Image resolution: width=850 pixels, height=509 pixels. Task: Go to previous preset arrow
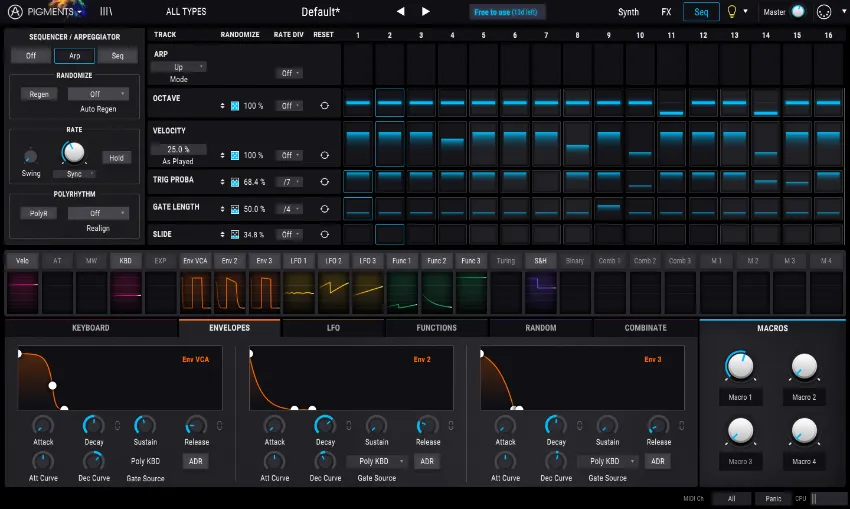[401, 11]
